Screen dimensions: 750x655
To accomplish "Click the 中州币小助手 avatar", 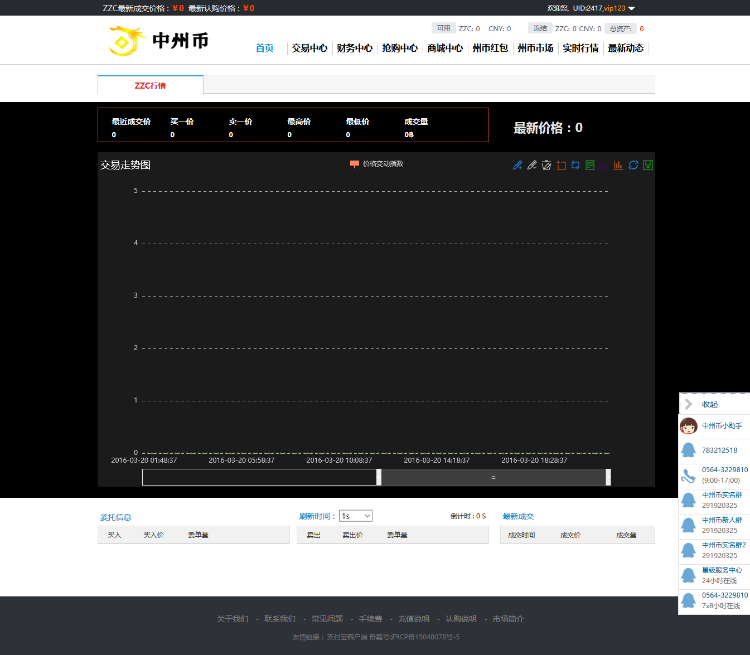I will click(688, 426).
